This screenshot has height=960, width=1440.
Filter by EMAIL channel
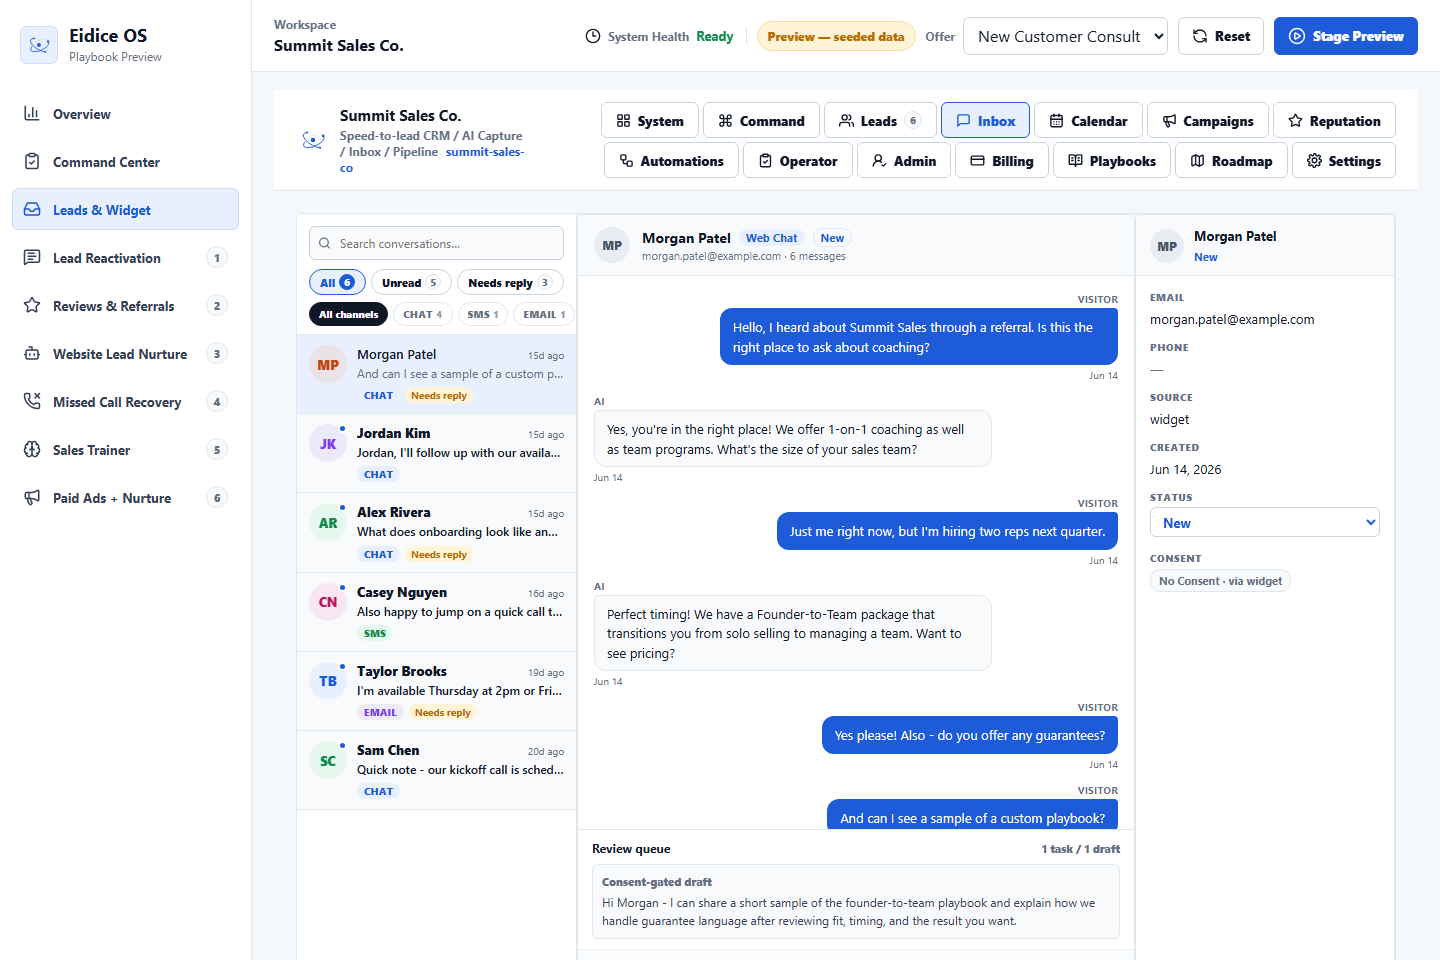coord(544,314)
